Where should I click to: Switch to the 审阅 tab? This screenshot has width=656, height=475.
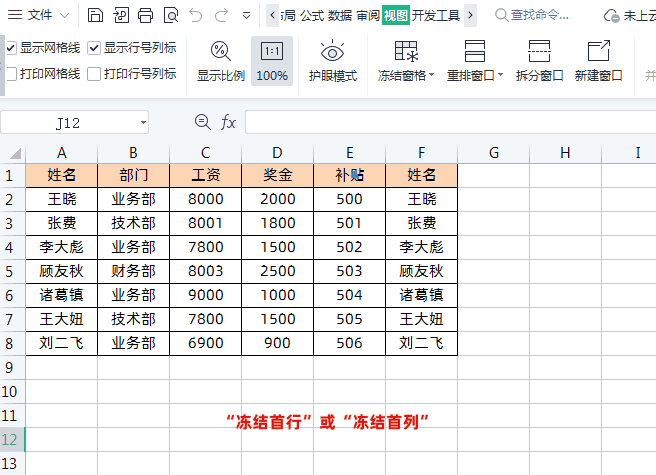coord(368,15)
